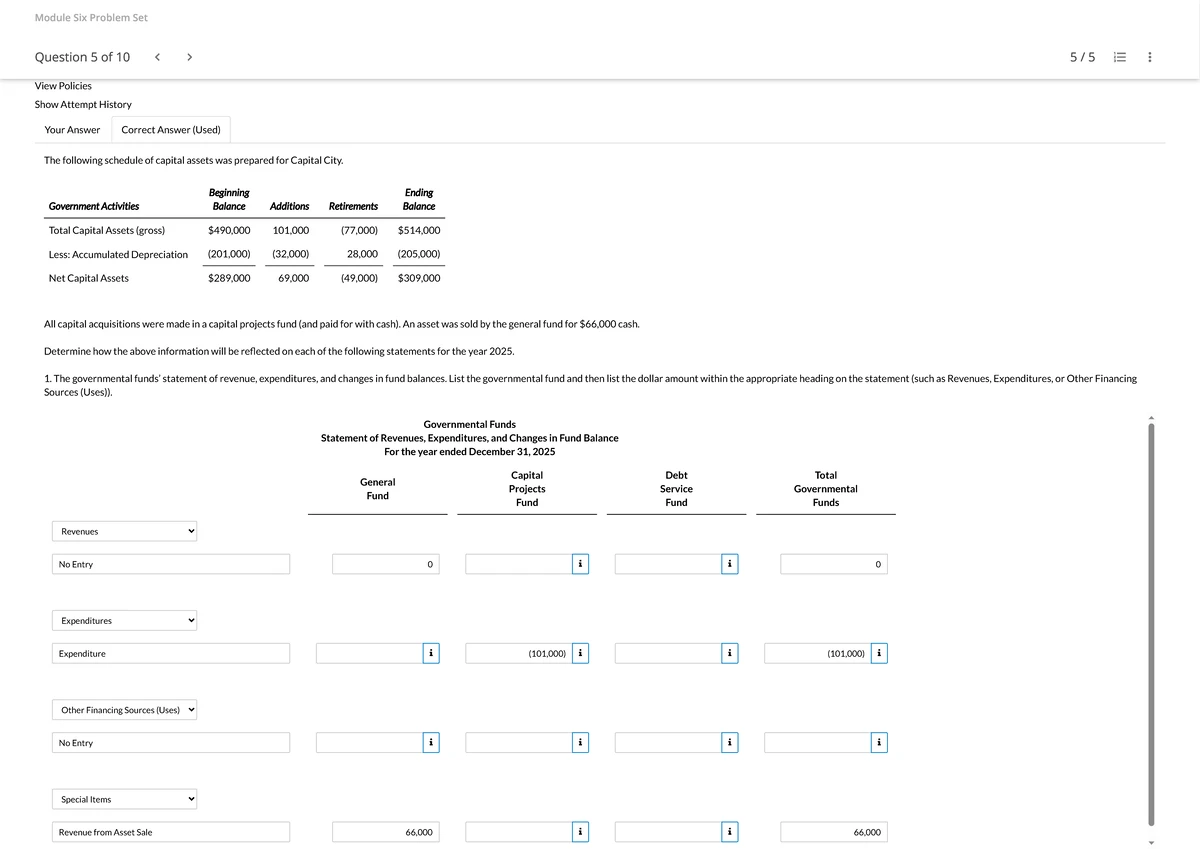
Task: Click info icon in Other Financing Debt Service cell
Action: [729, 743]
